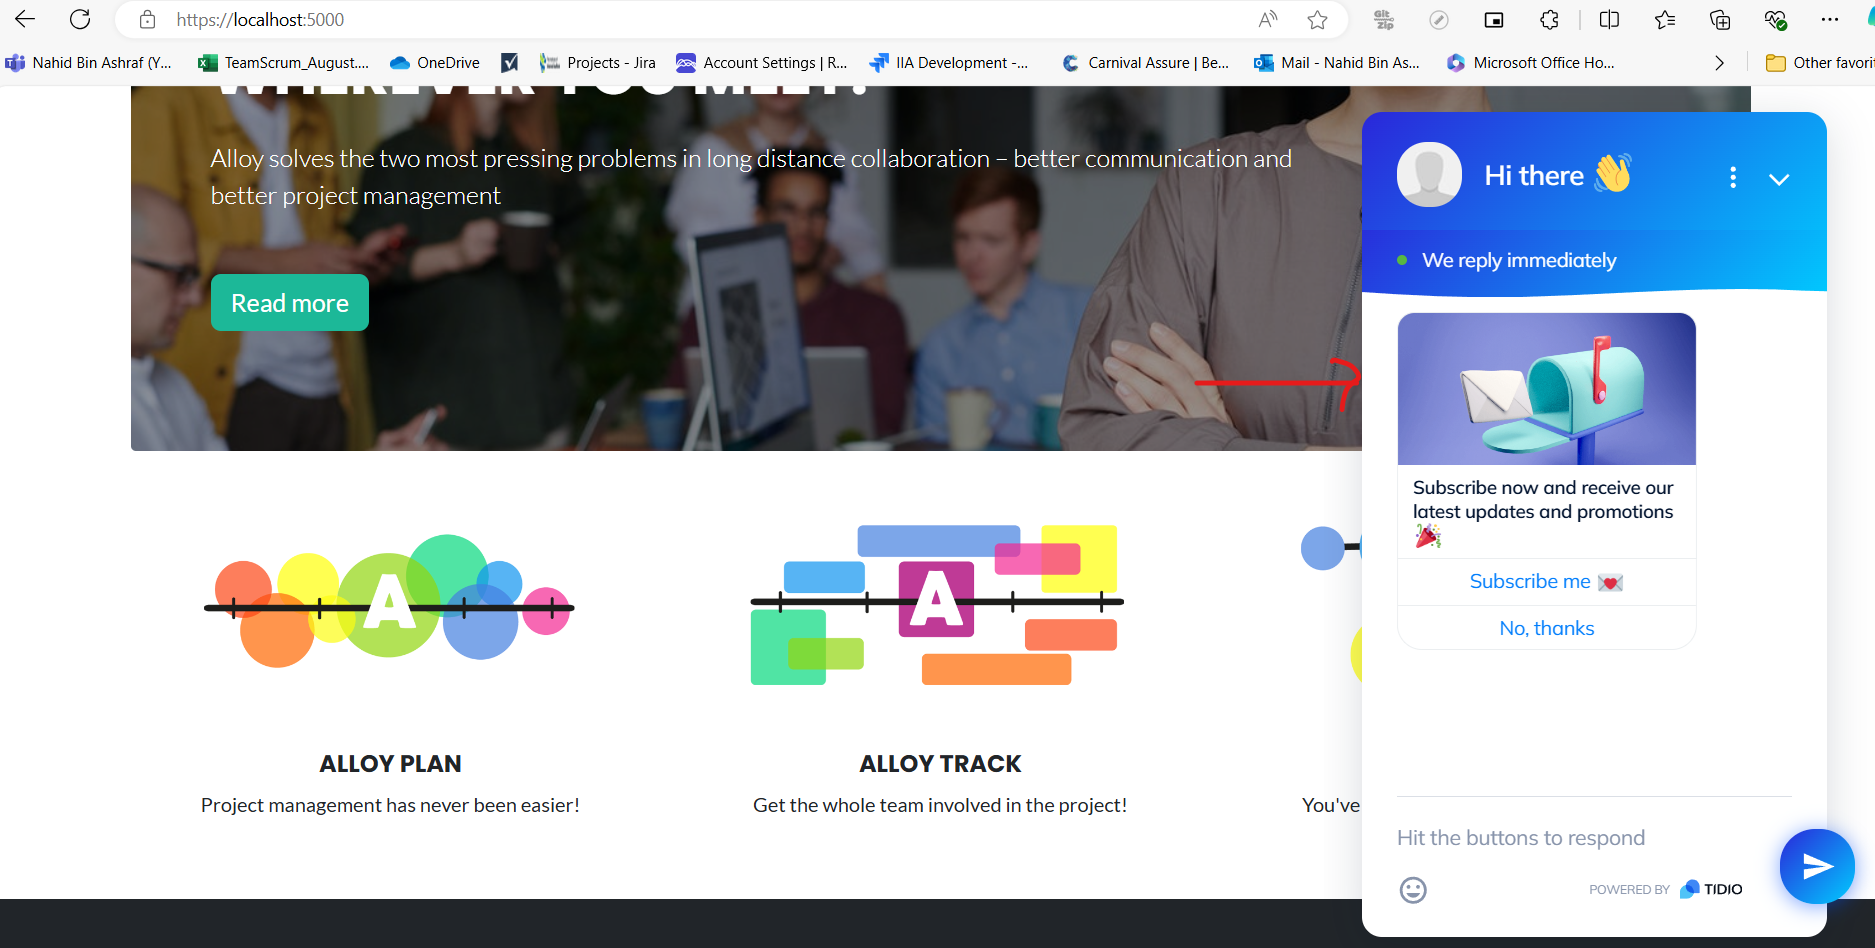Open Collections icon in toolbar
Screen dimensions: 1875x948
pos(1720,20)
